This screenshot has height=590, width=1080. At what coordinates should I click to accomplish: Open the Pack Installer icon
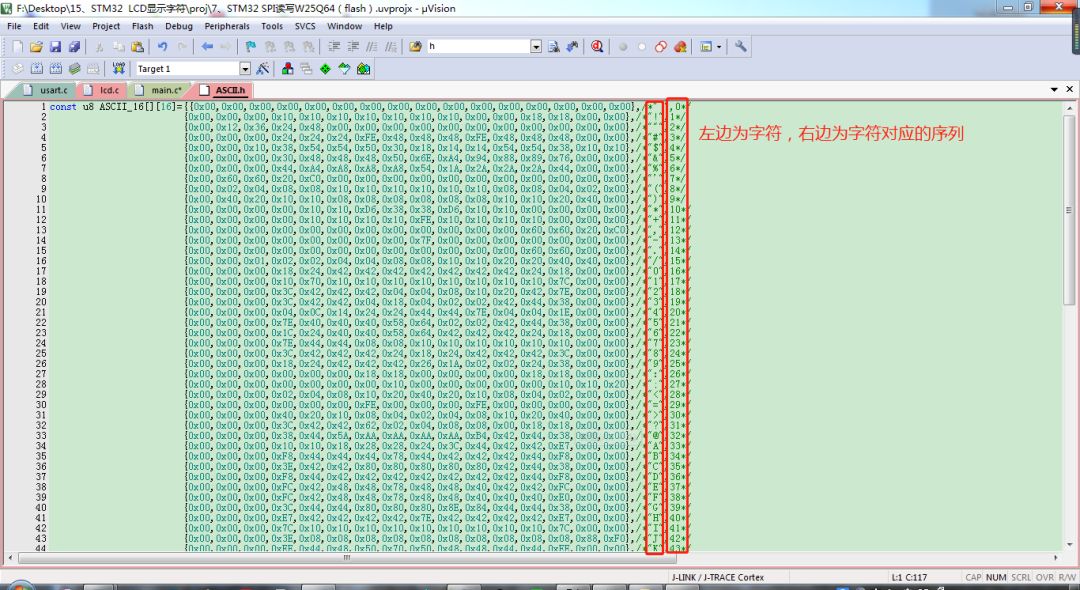pyautogui.click(x=363, y=69)
